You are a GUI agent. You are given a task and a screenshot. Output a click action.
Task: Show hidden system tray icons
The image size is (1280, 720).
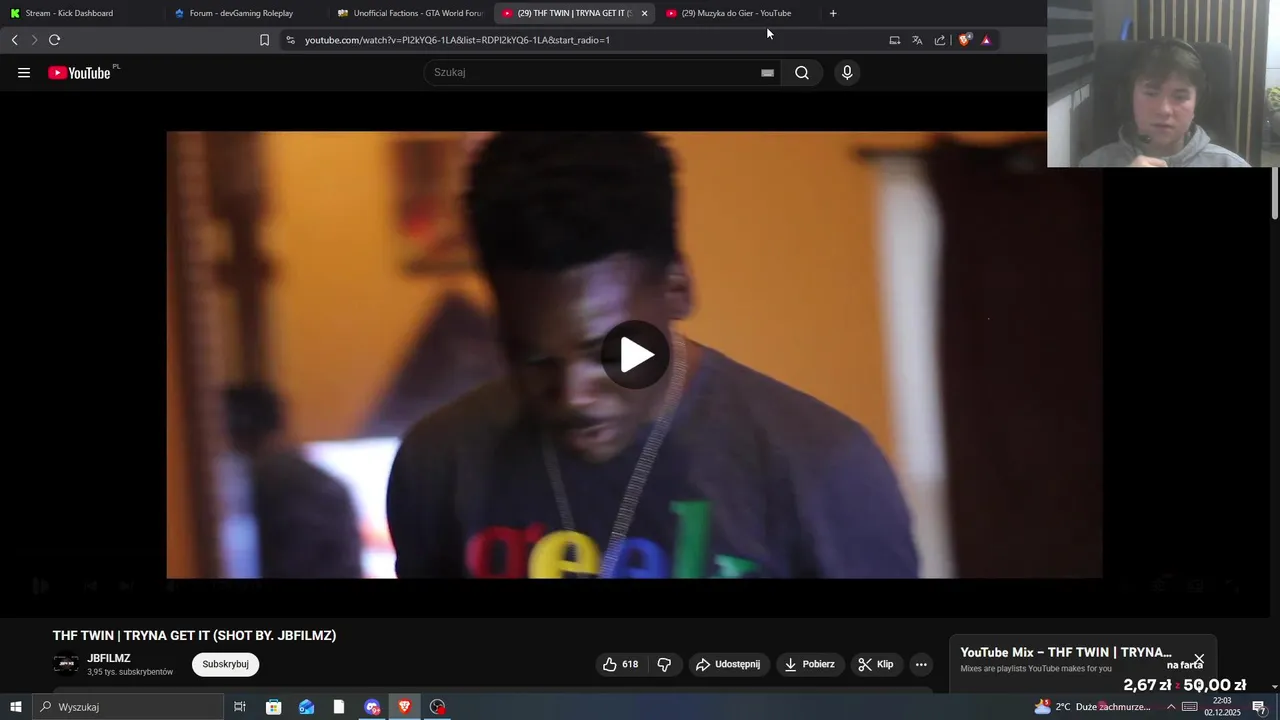pyautogui.click(x=1171, y=707)
